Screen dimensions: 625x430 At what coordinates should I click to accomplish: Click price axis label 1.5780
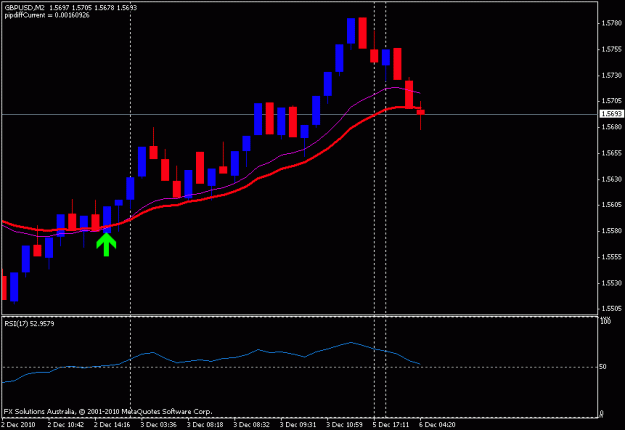click(611, 24)
